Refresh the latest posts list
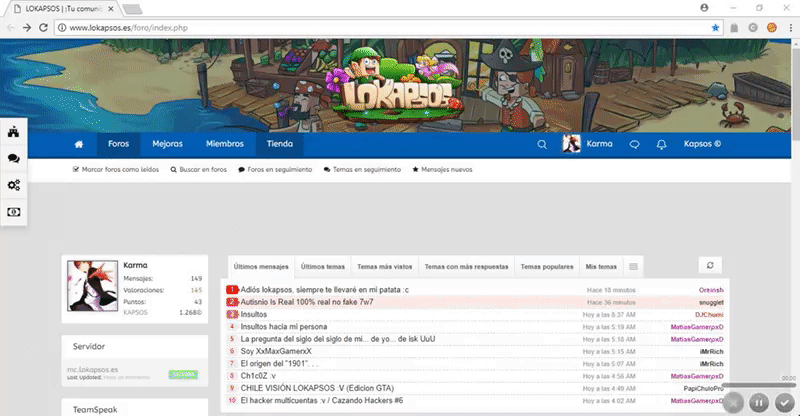The width and height of the screenshot is (800, 416). 710,265
